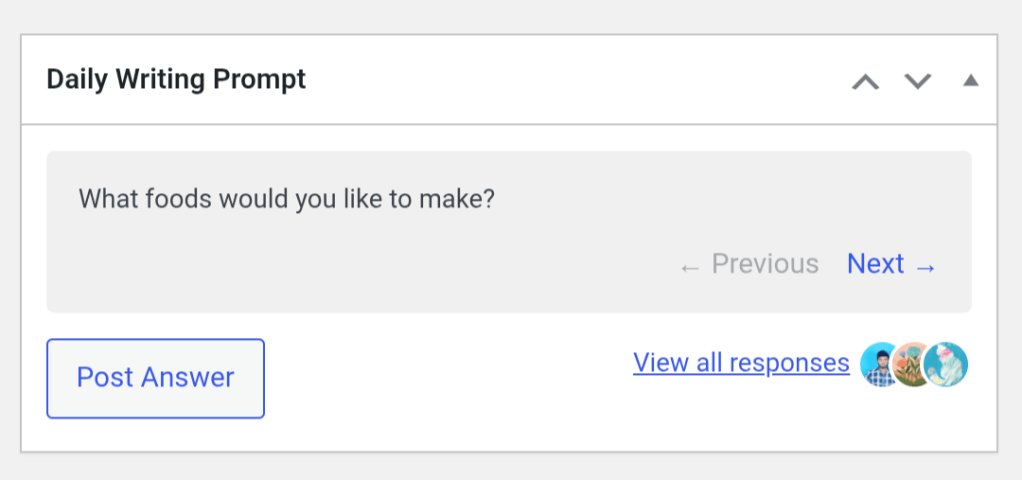The image size is (1022, 480).
Task: Click the teal watercolor avatar
Action: (x=948, y=364)
